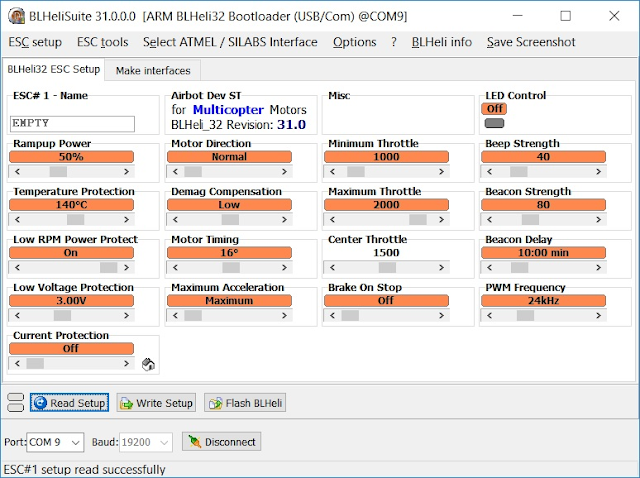Switch to the Make interfaces tab

tap(153, 71)
